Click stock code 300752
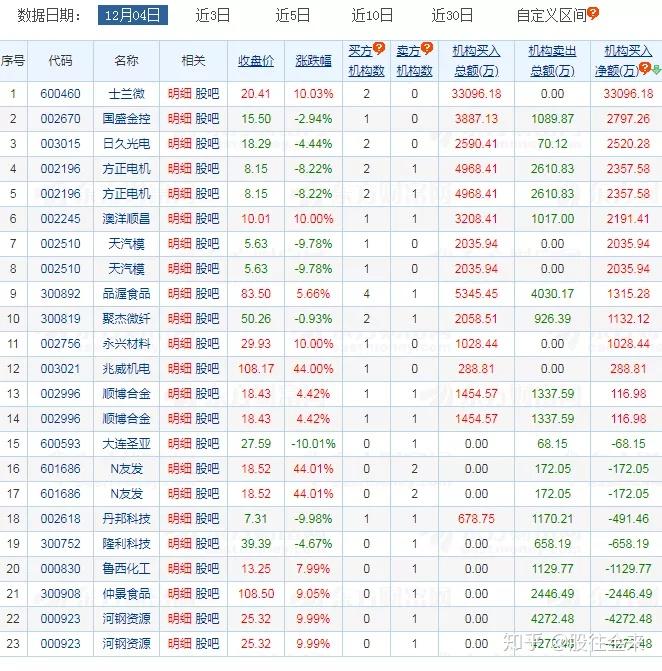This screenshot has width=662, height=671. 60,543
